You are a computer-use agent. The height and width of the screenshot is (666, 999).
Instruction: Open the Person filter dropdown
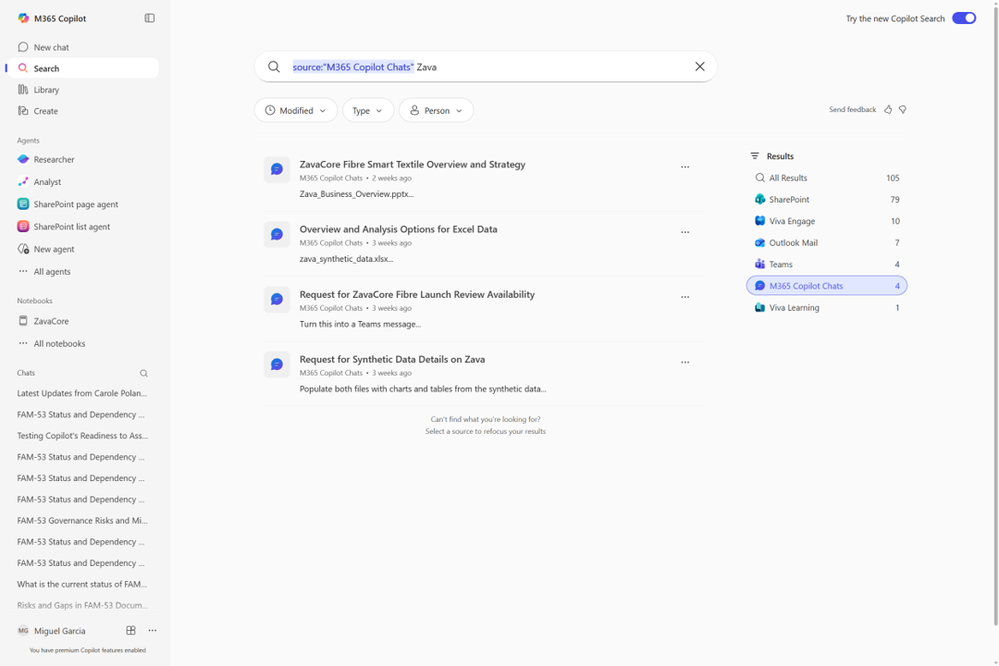436,110
